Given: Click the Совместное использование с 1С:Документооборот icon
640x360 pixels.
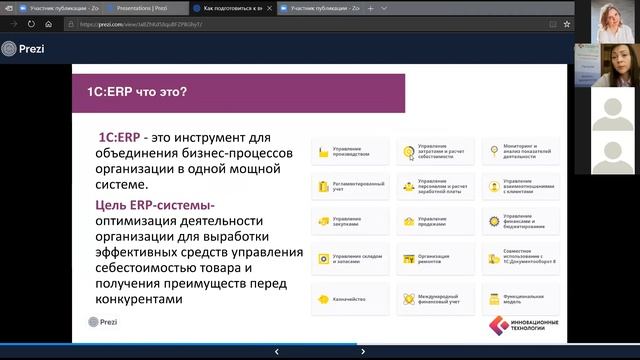Looking at the screenshot, I should point(494,259).
